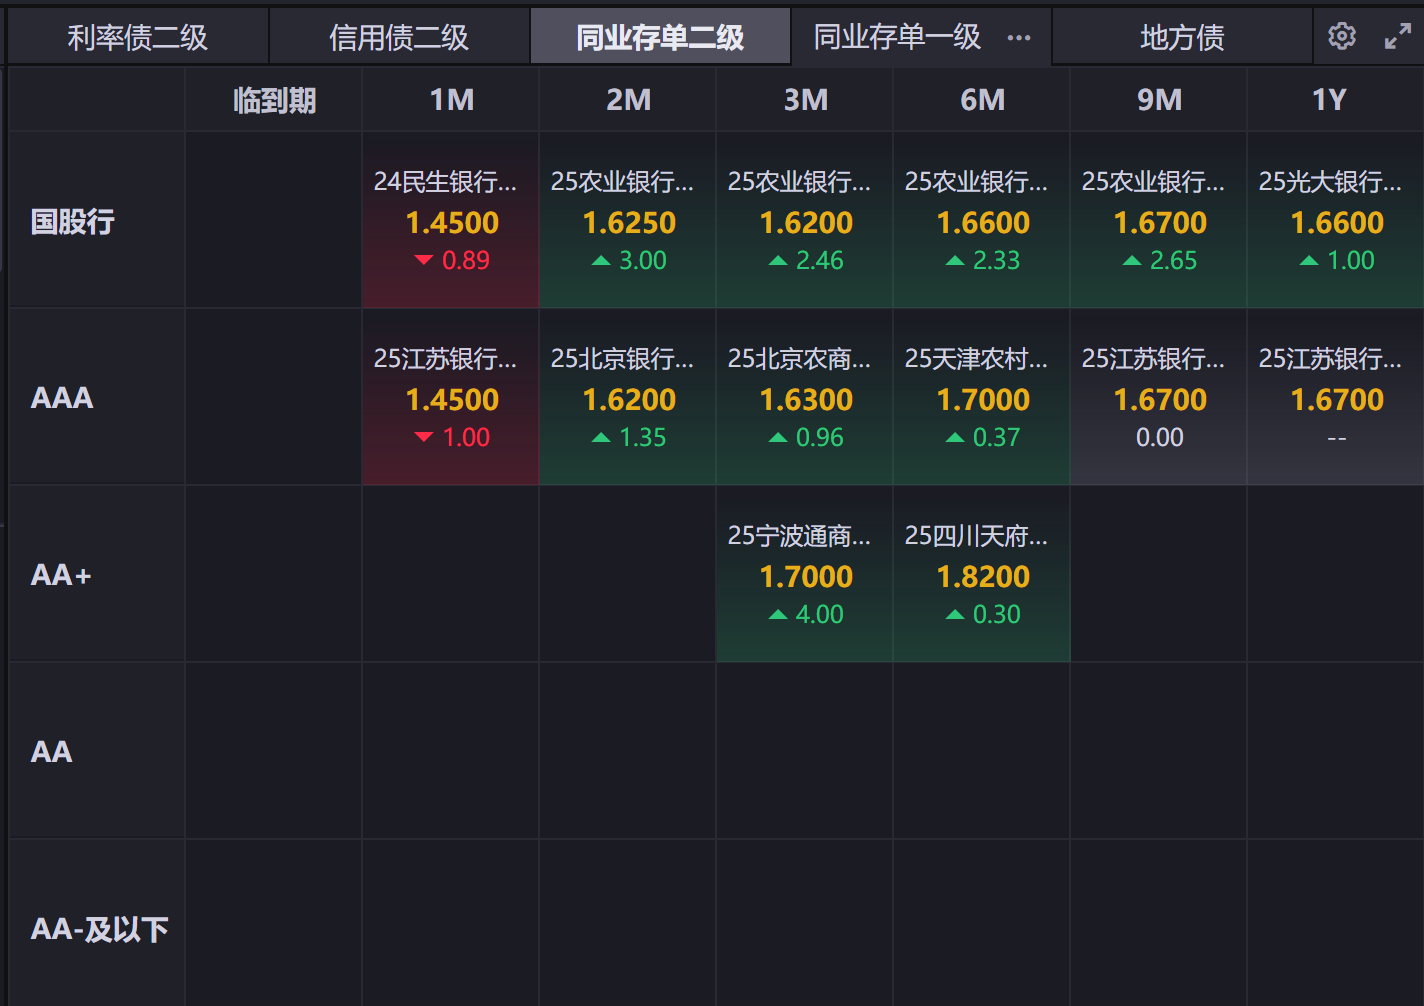Select the 同业存单一级 tab
This screenshot has width=1424, height=1006.
click(x=897, y=38)
